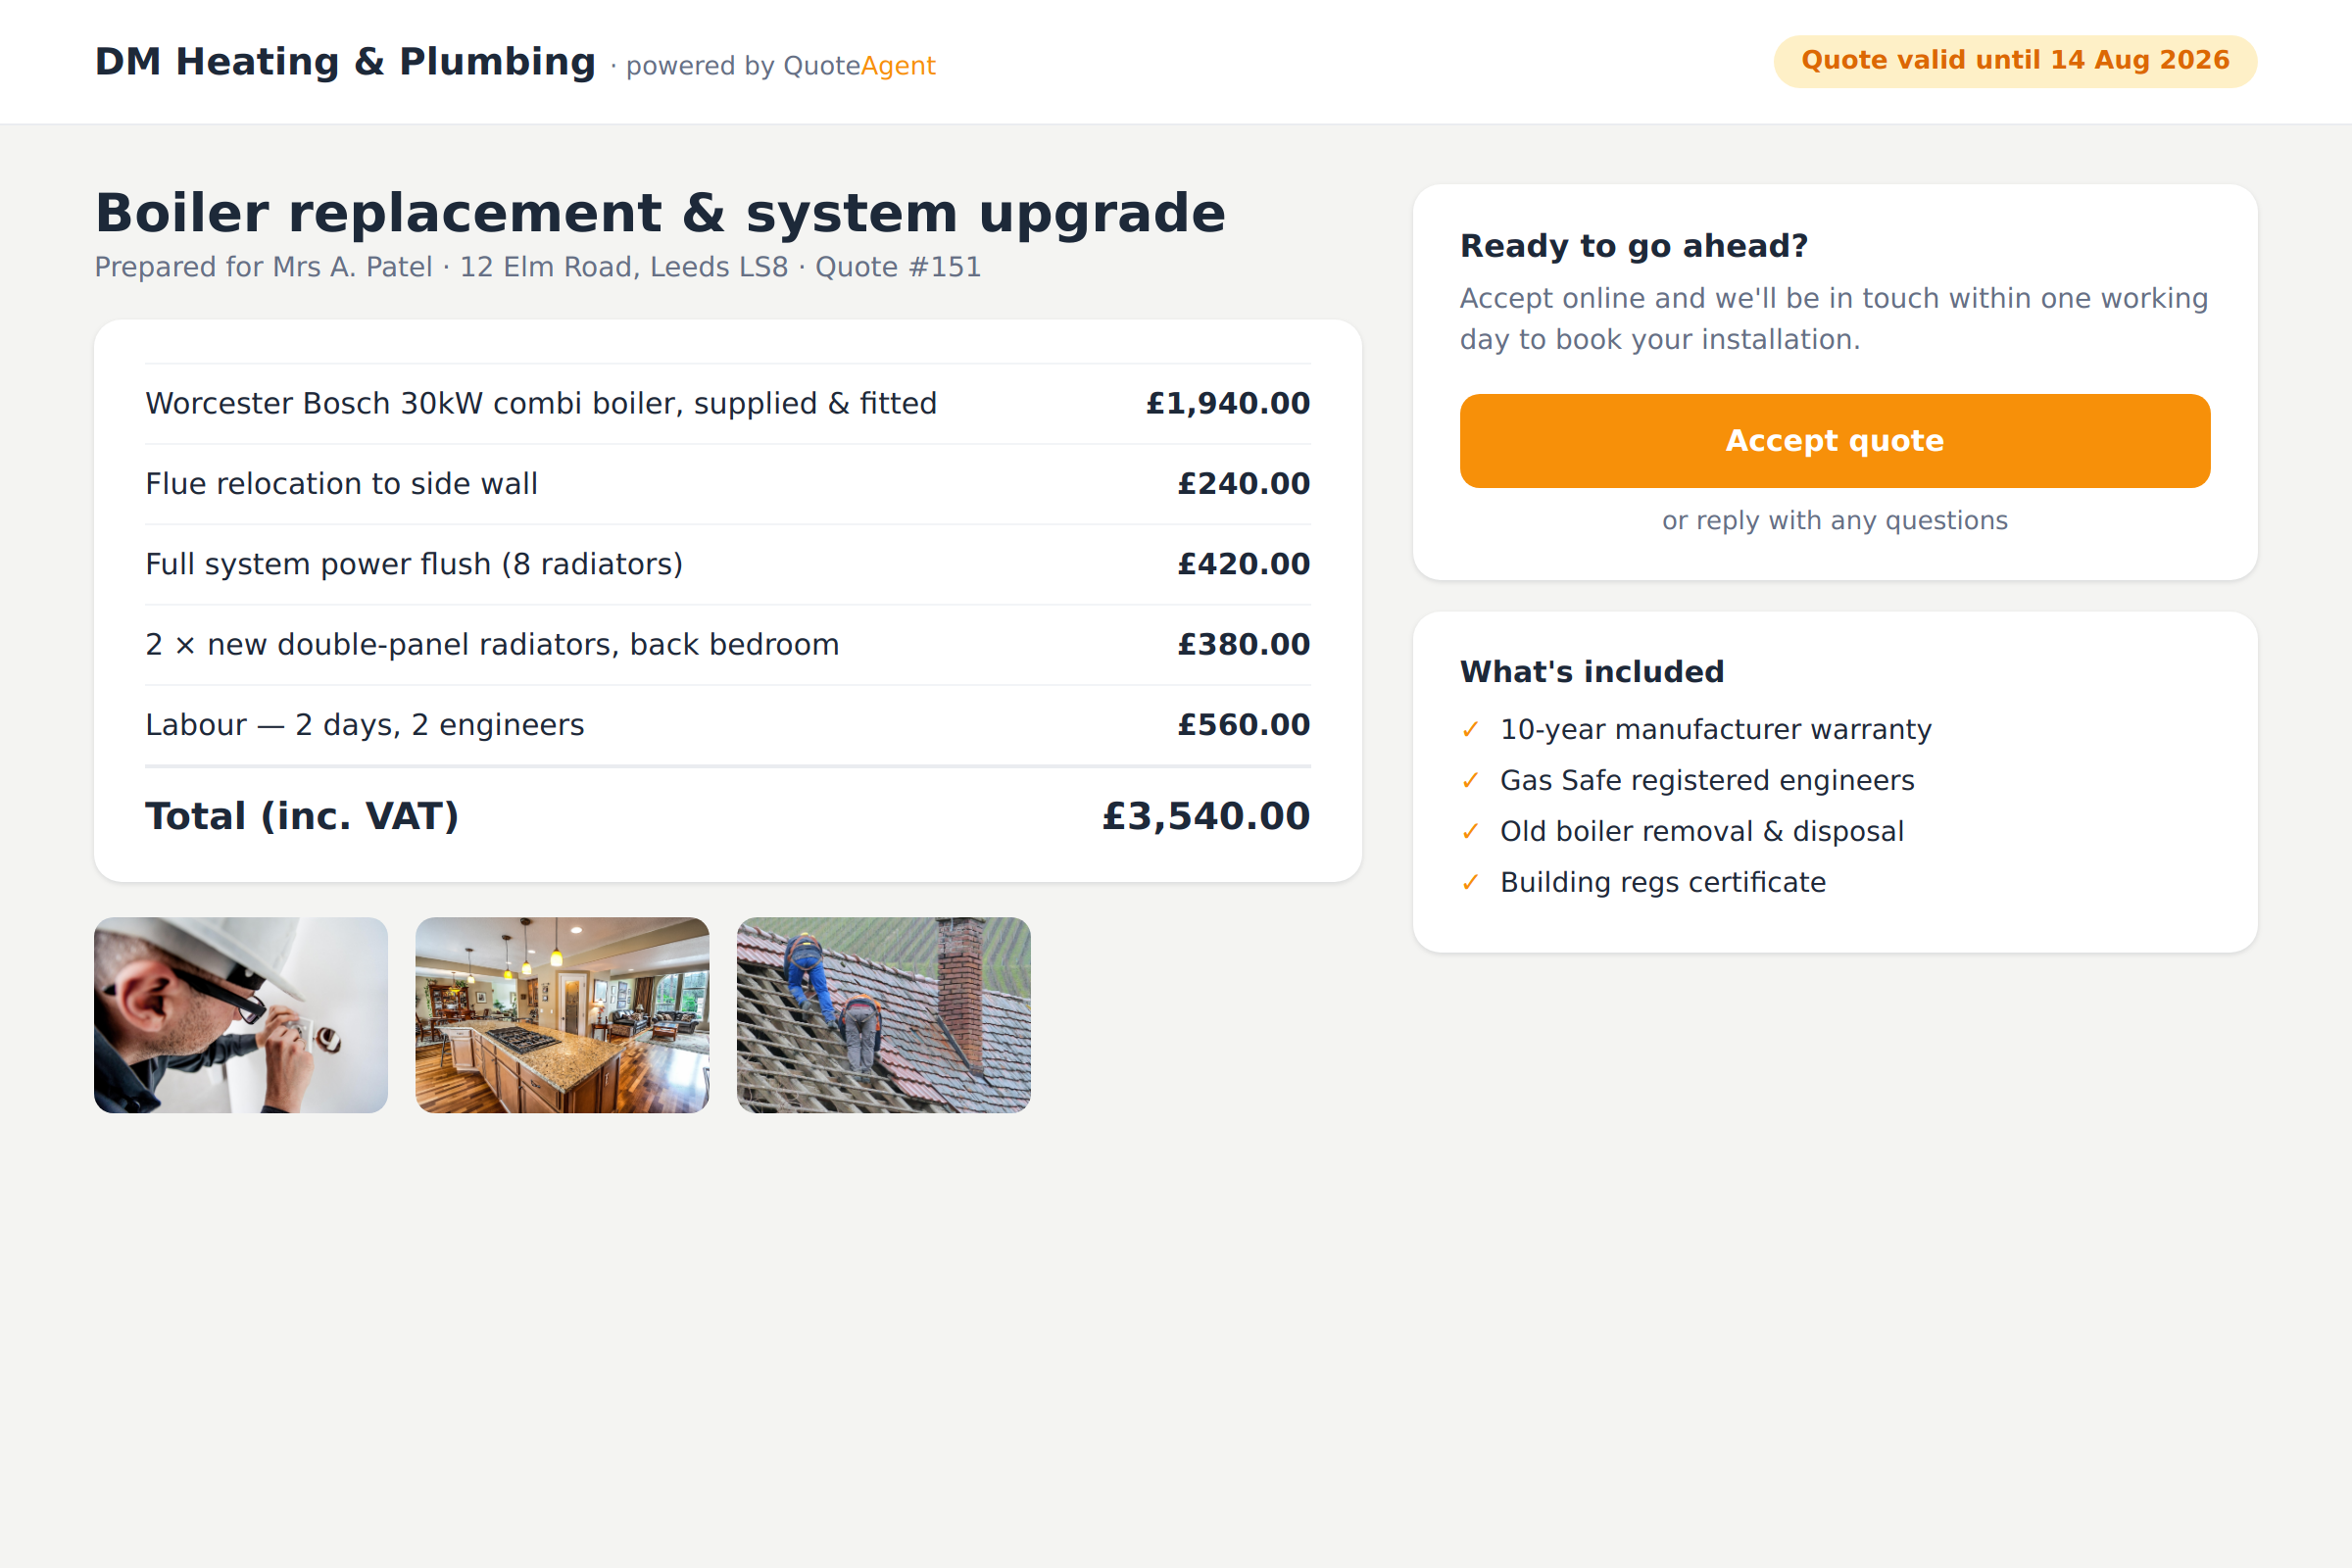
Task: Click the Building regs certificate checkmark
Action: [1470, 882]
